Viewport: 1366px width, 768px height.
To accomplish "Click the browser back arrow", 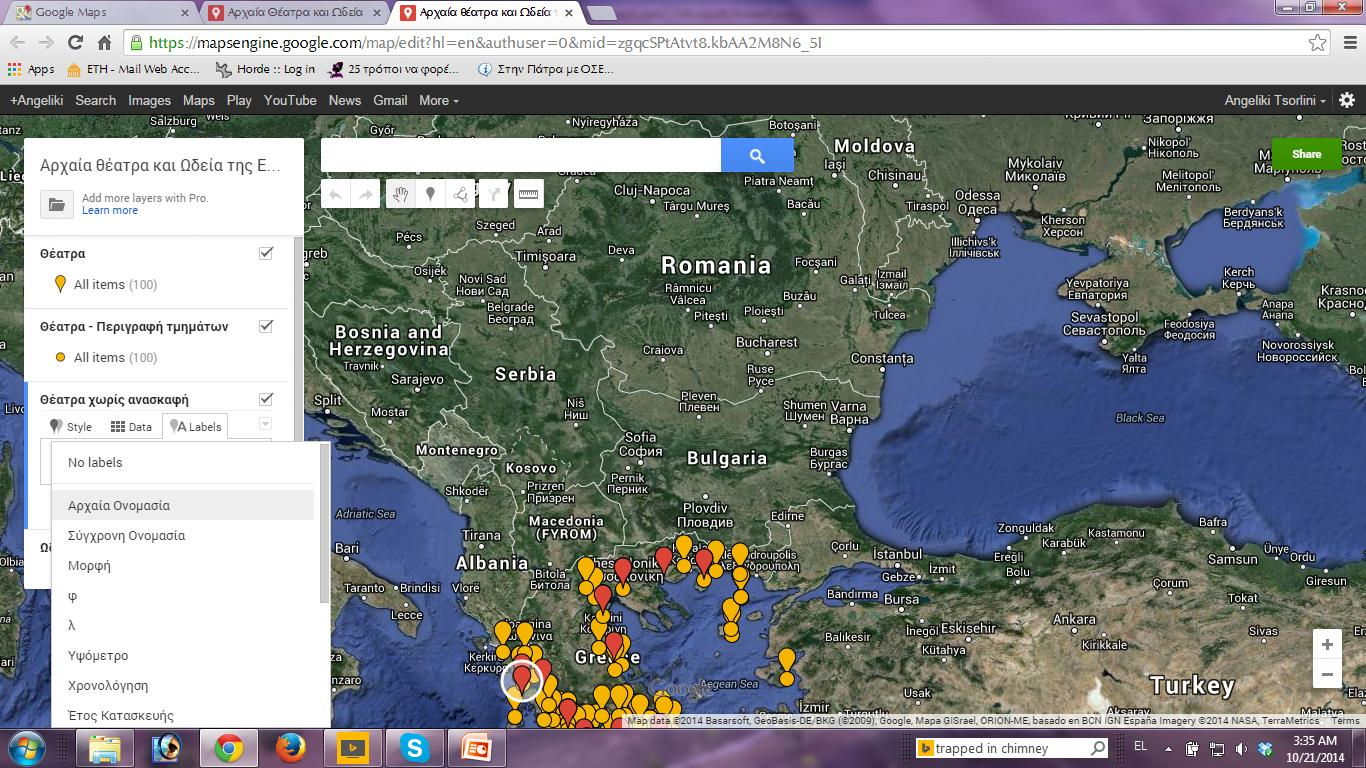I will pos(18,42).
